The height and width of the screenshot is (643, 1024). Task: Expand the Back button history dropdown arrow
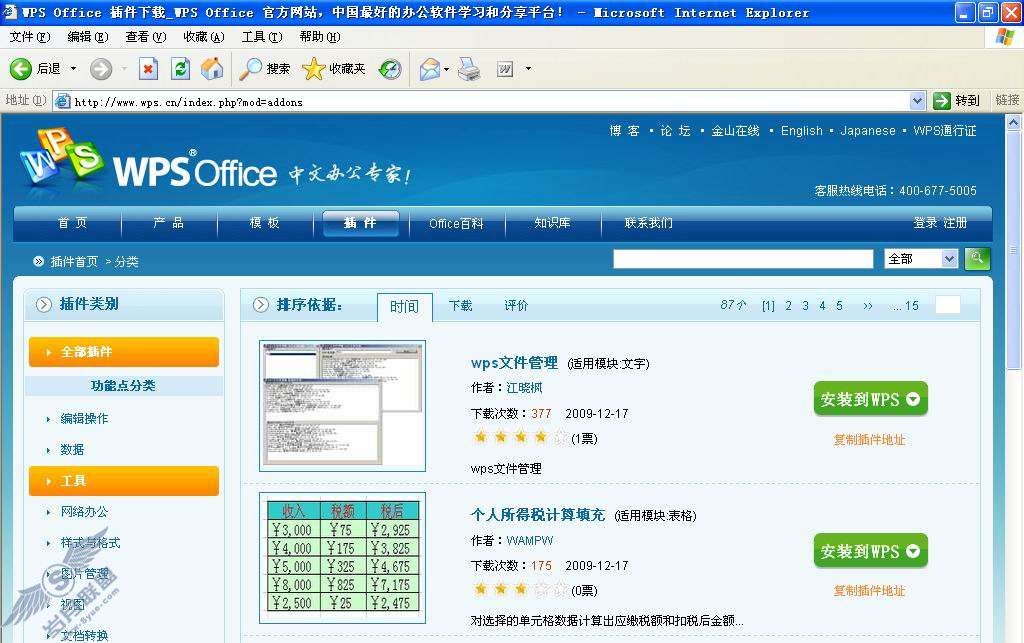tap(73, 69)
